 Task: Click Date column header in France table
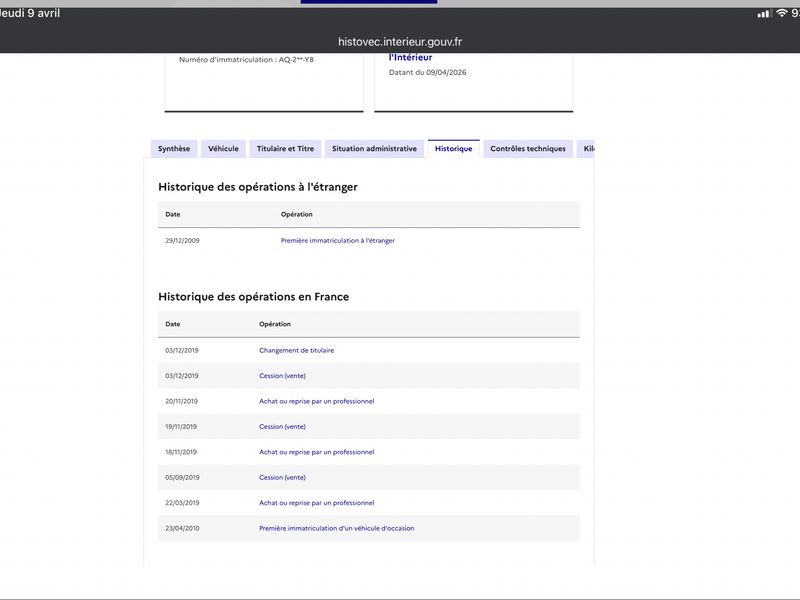click(x=172, y=324)
